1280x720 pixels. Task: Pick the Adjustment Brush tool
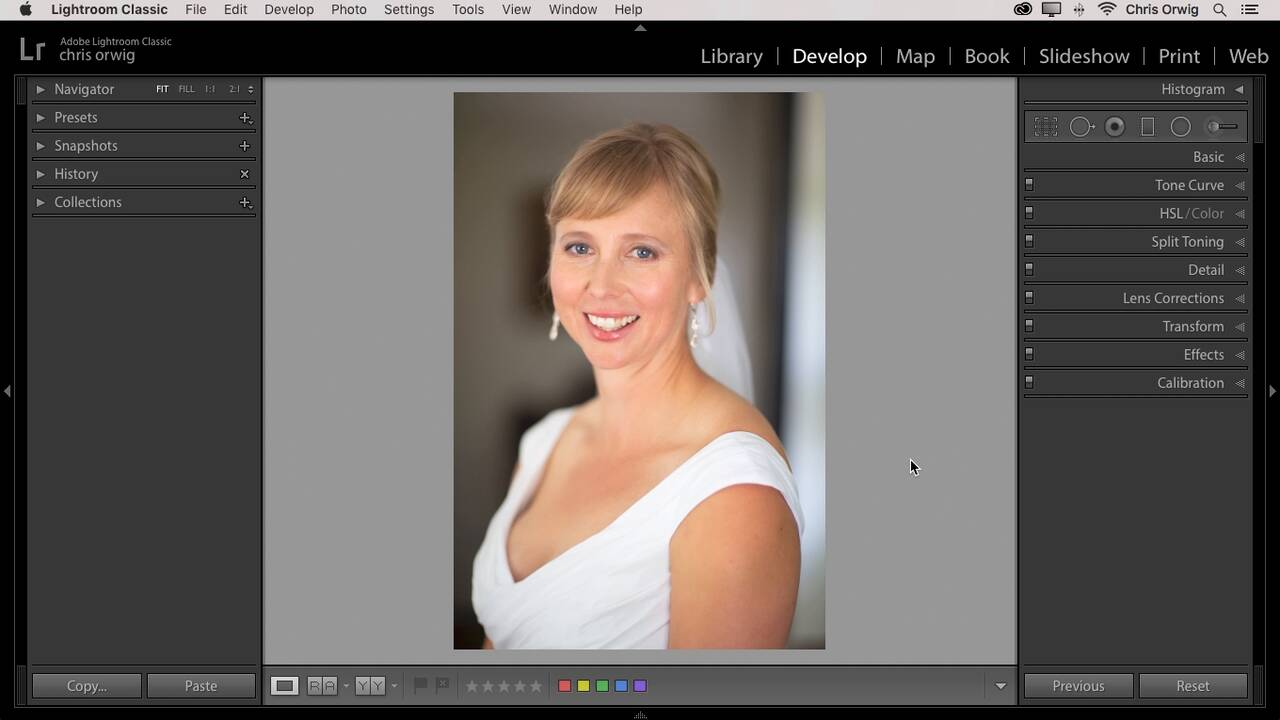pos(1222,127)
